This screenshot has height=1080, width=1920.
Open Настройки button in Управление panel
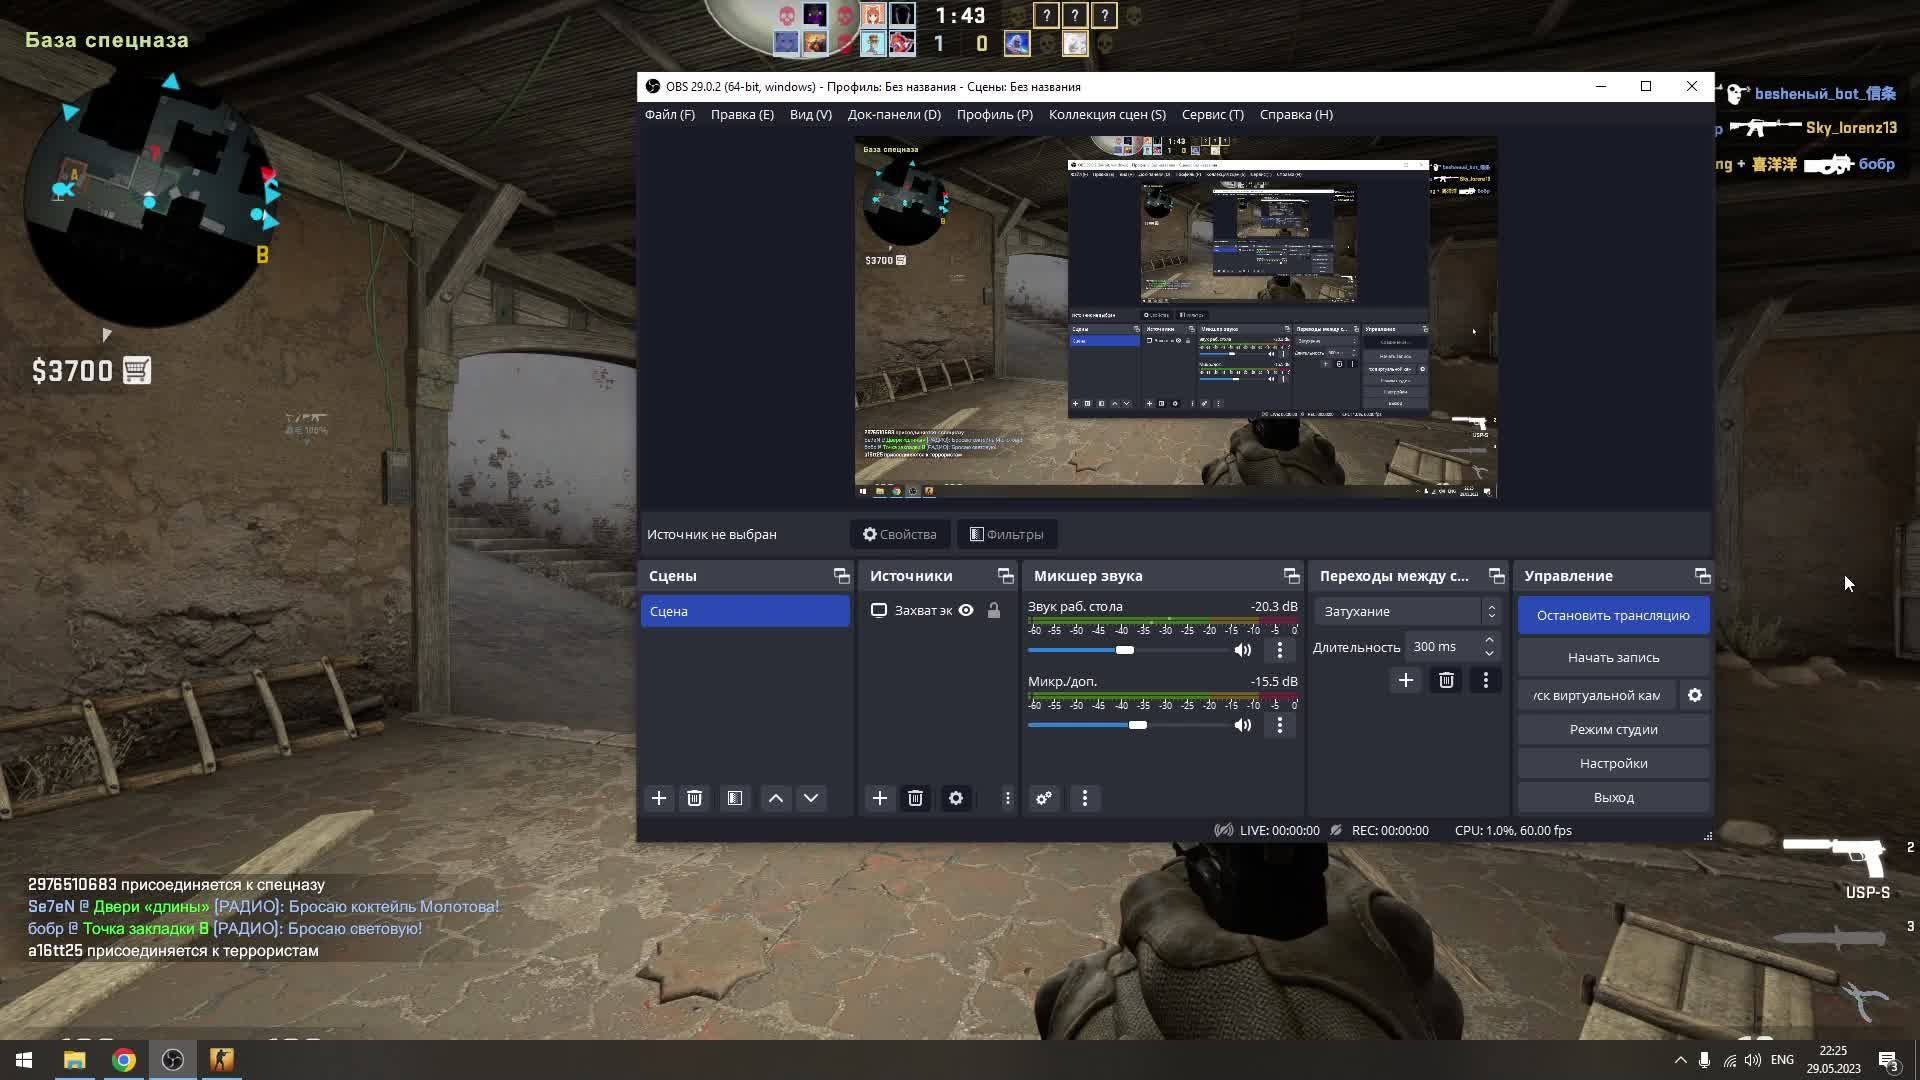click(1613, 763)
